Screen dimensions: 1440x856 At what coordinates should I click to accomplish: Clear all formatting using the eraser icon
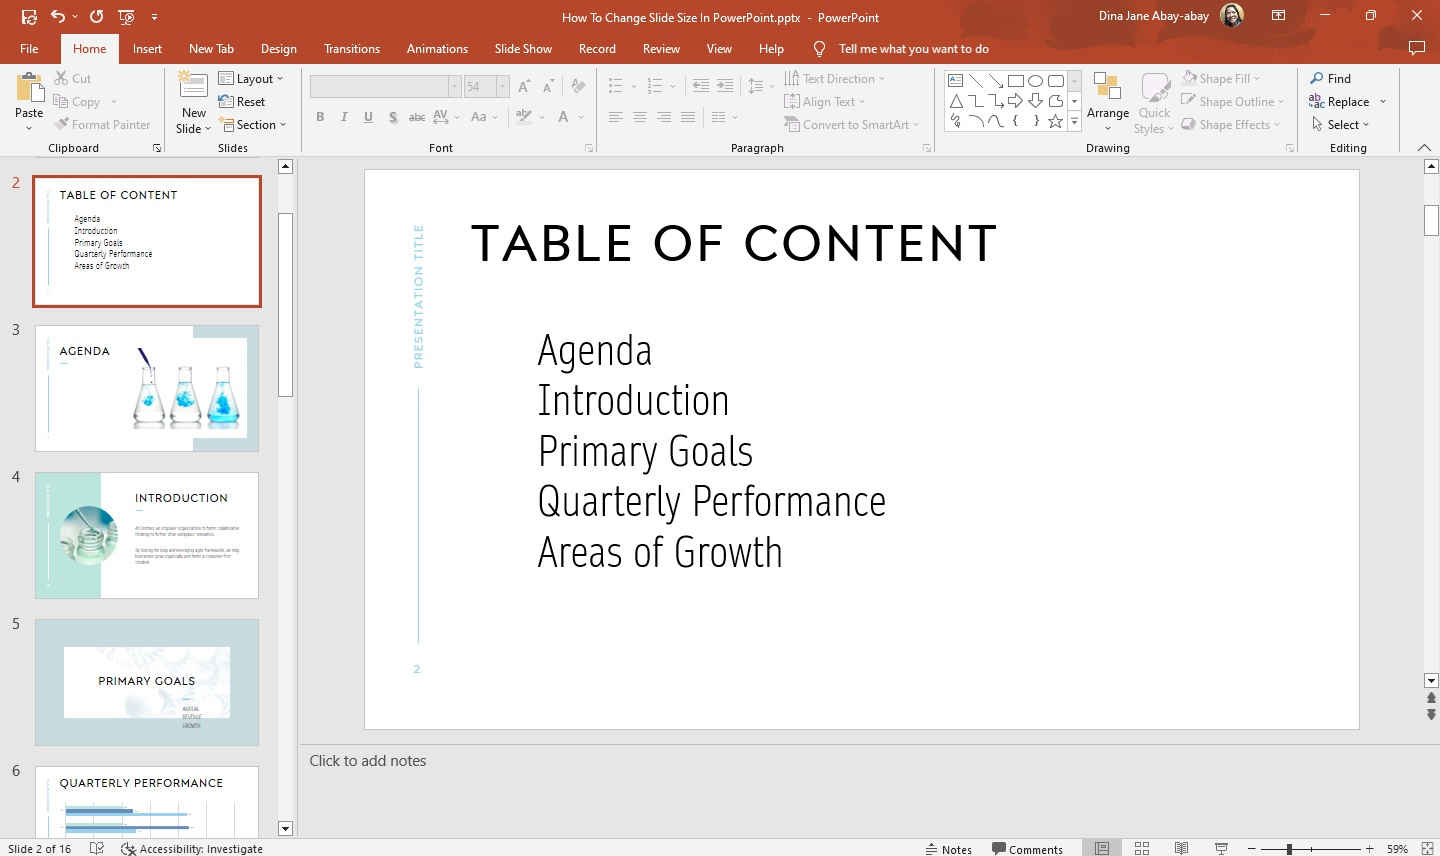click(x=579, y=86)
